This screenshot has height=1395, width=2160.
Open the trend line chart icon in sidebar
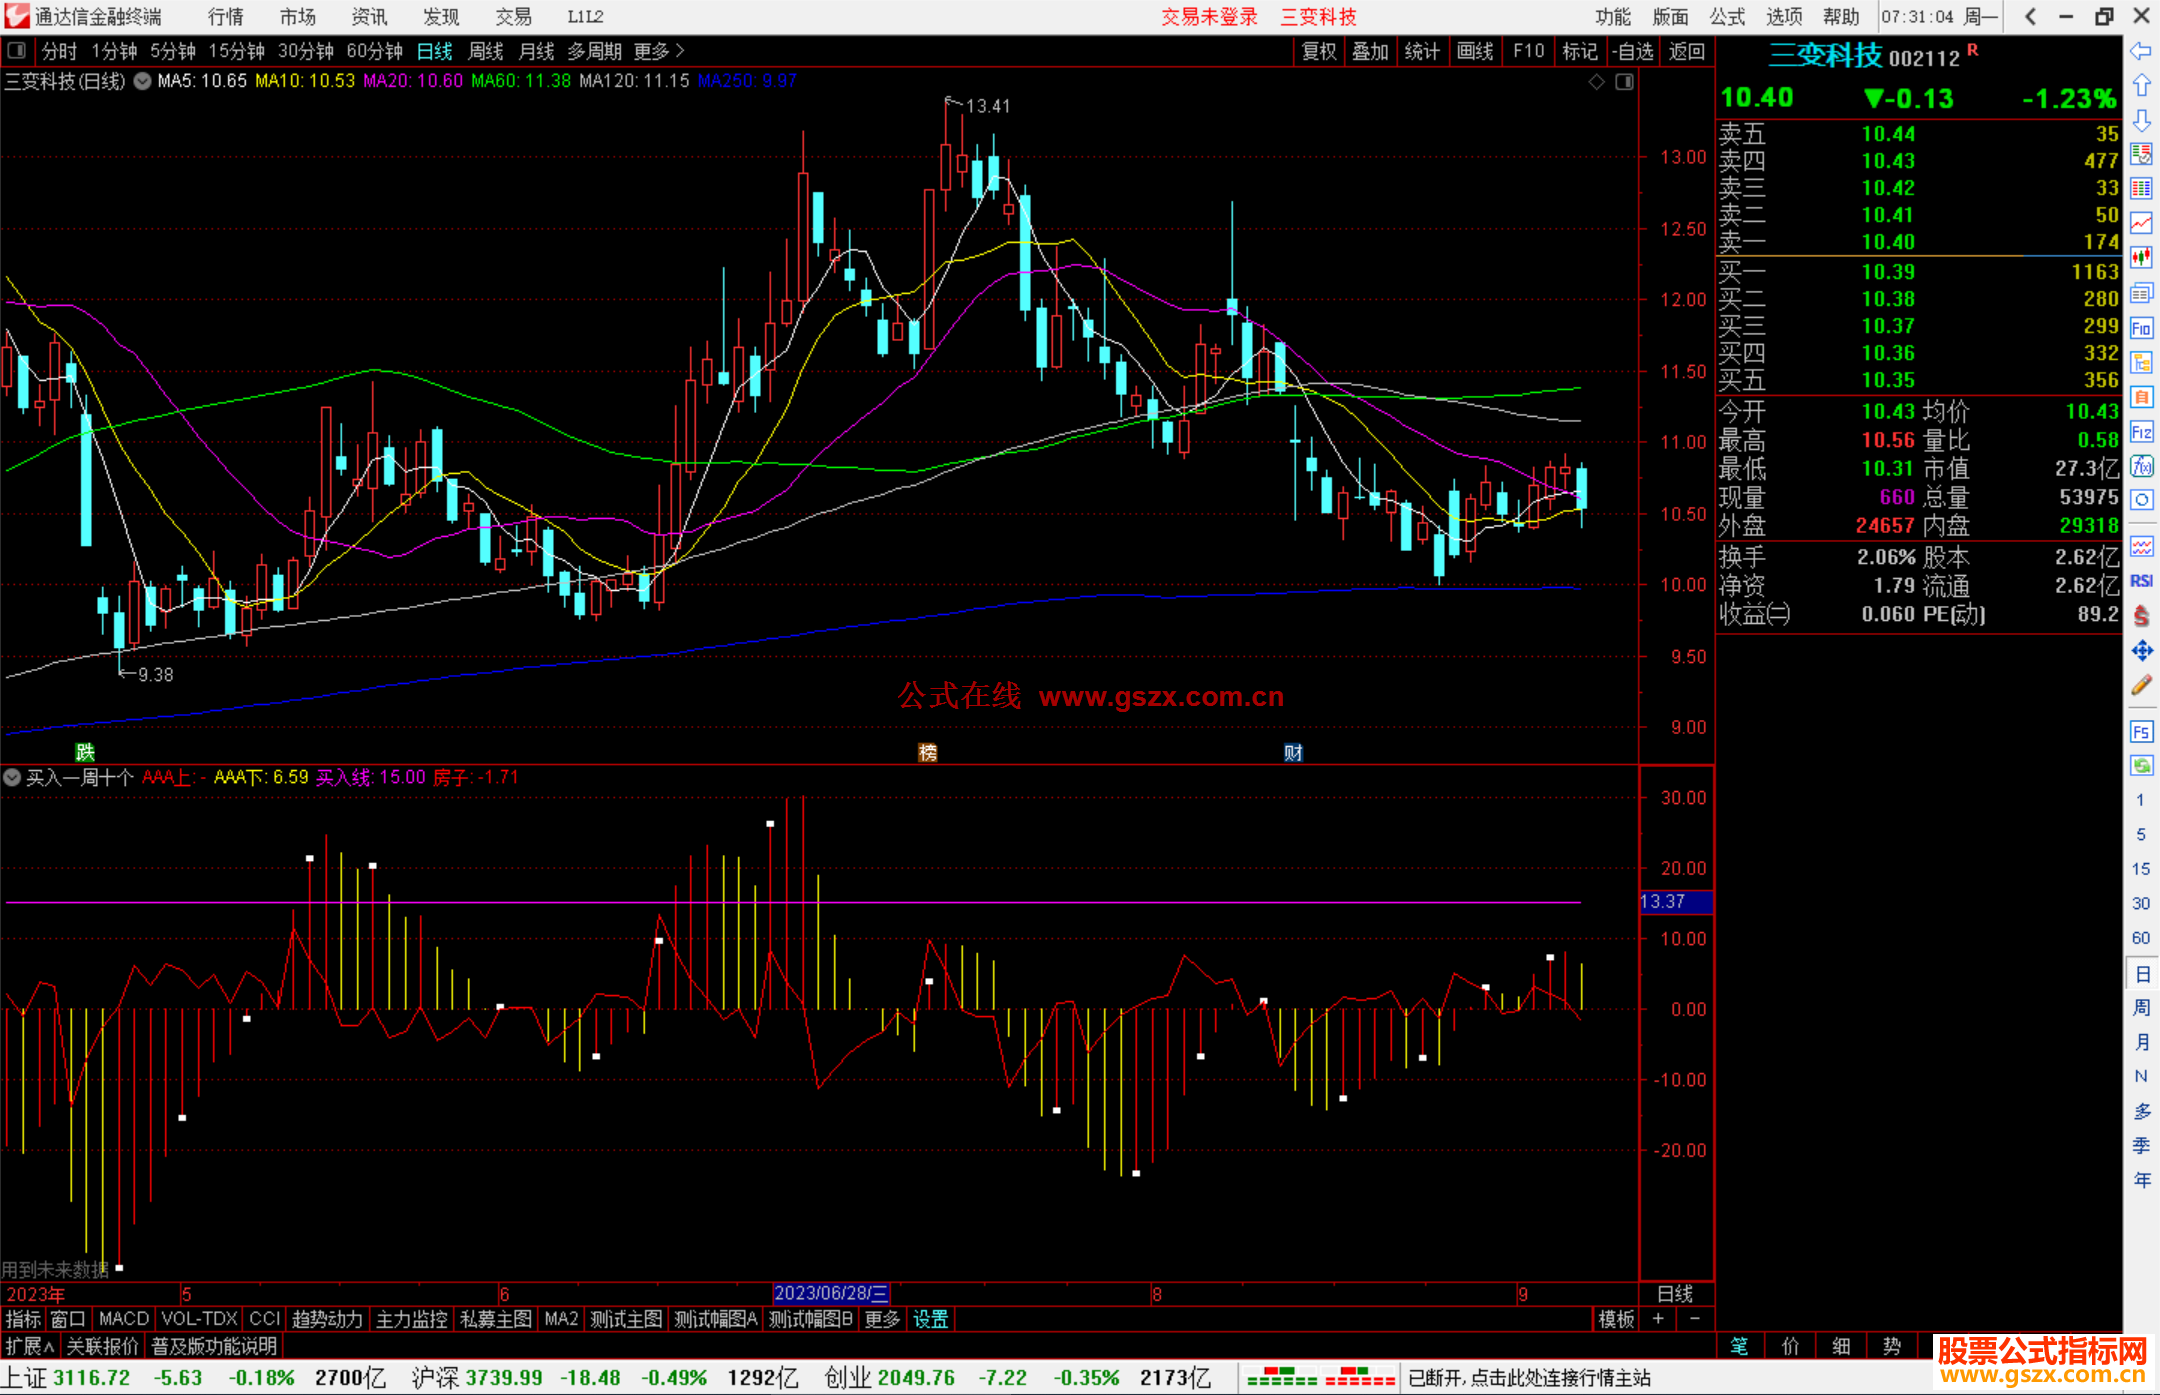point(2141,224)
